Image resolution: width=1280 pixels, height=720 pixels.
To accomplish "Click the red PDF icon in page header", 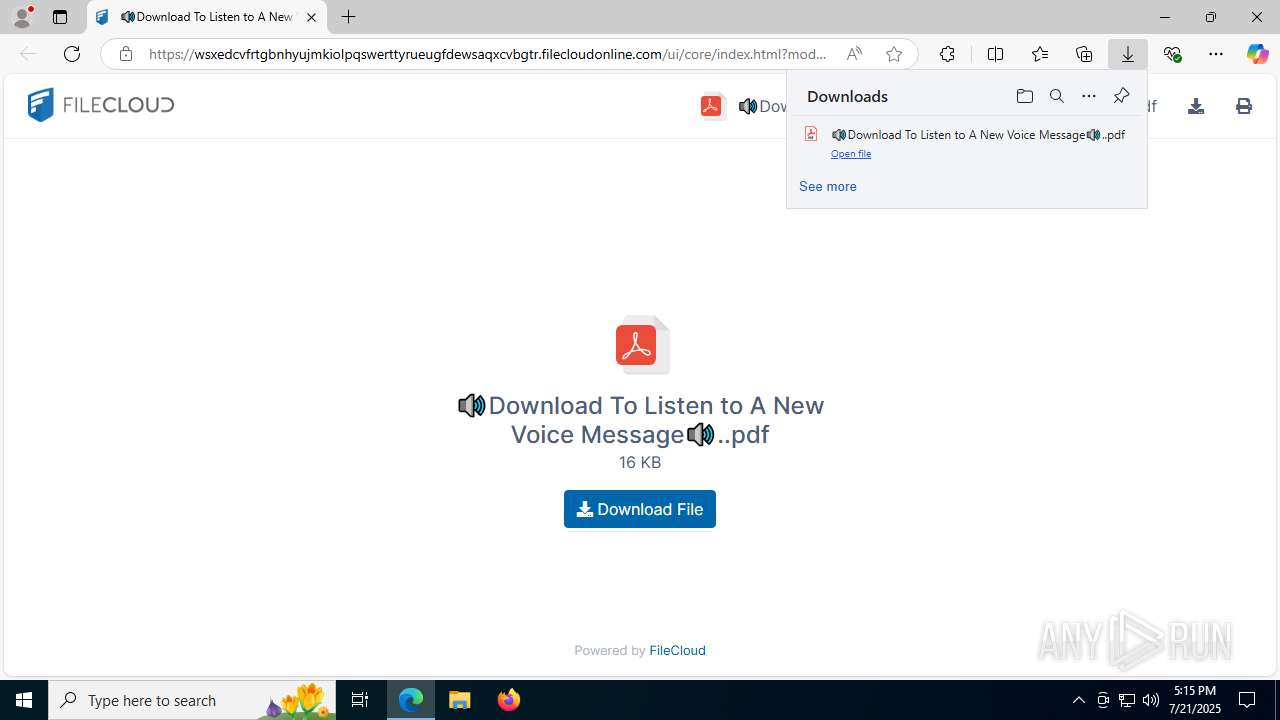I will [x=712, y=106].
